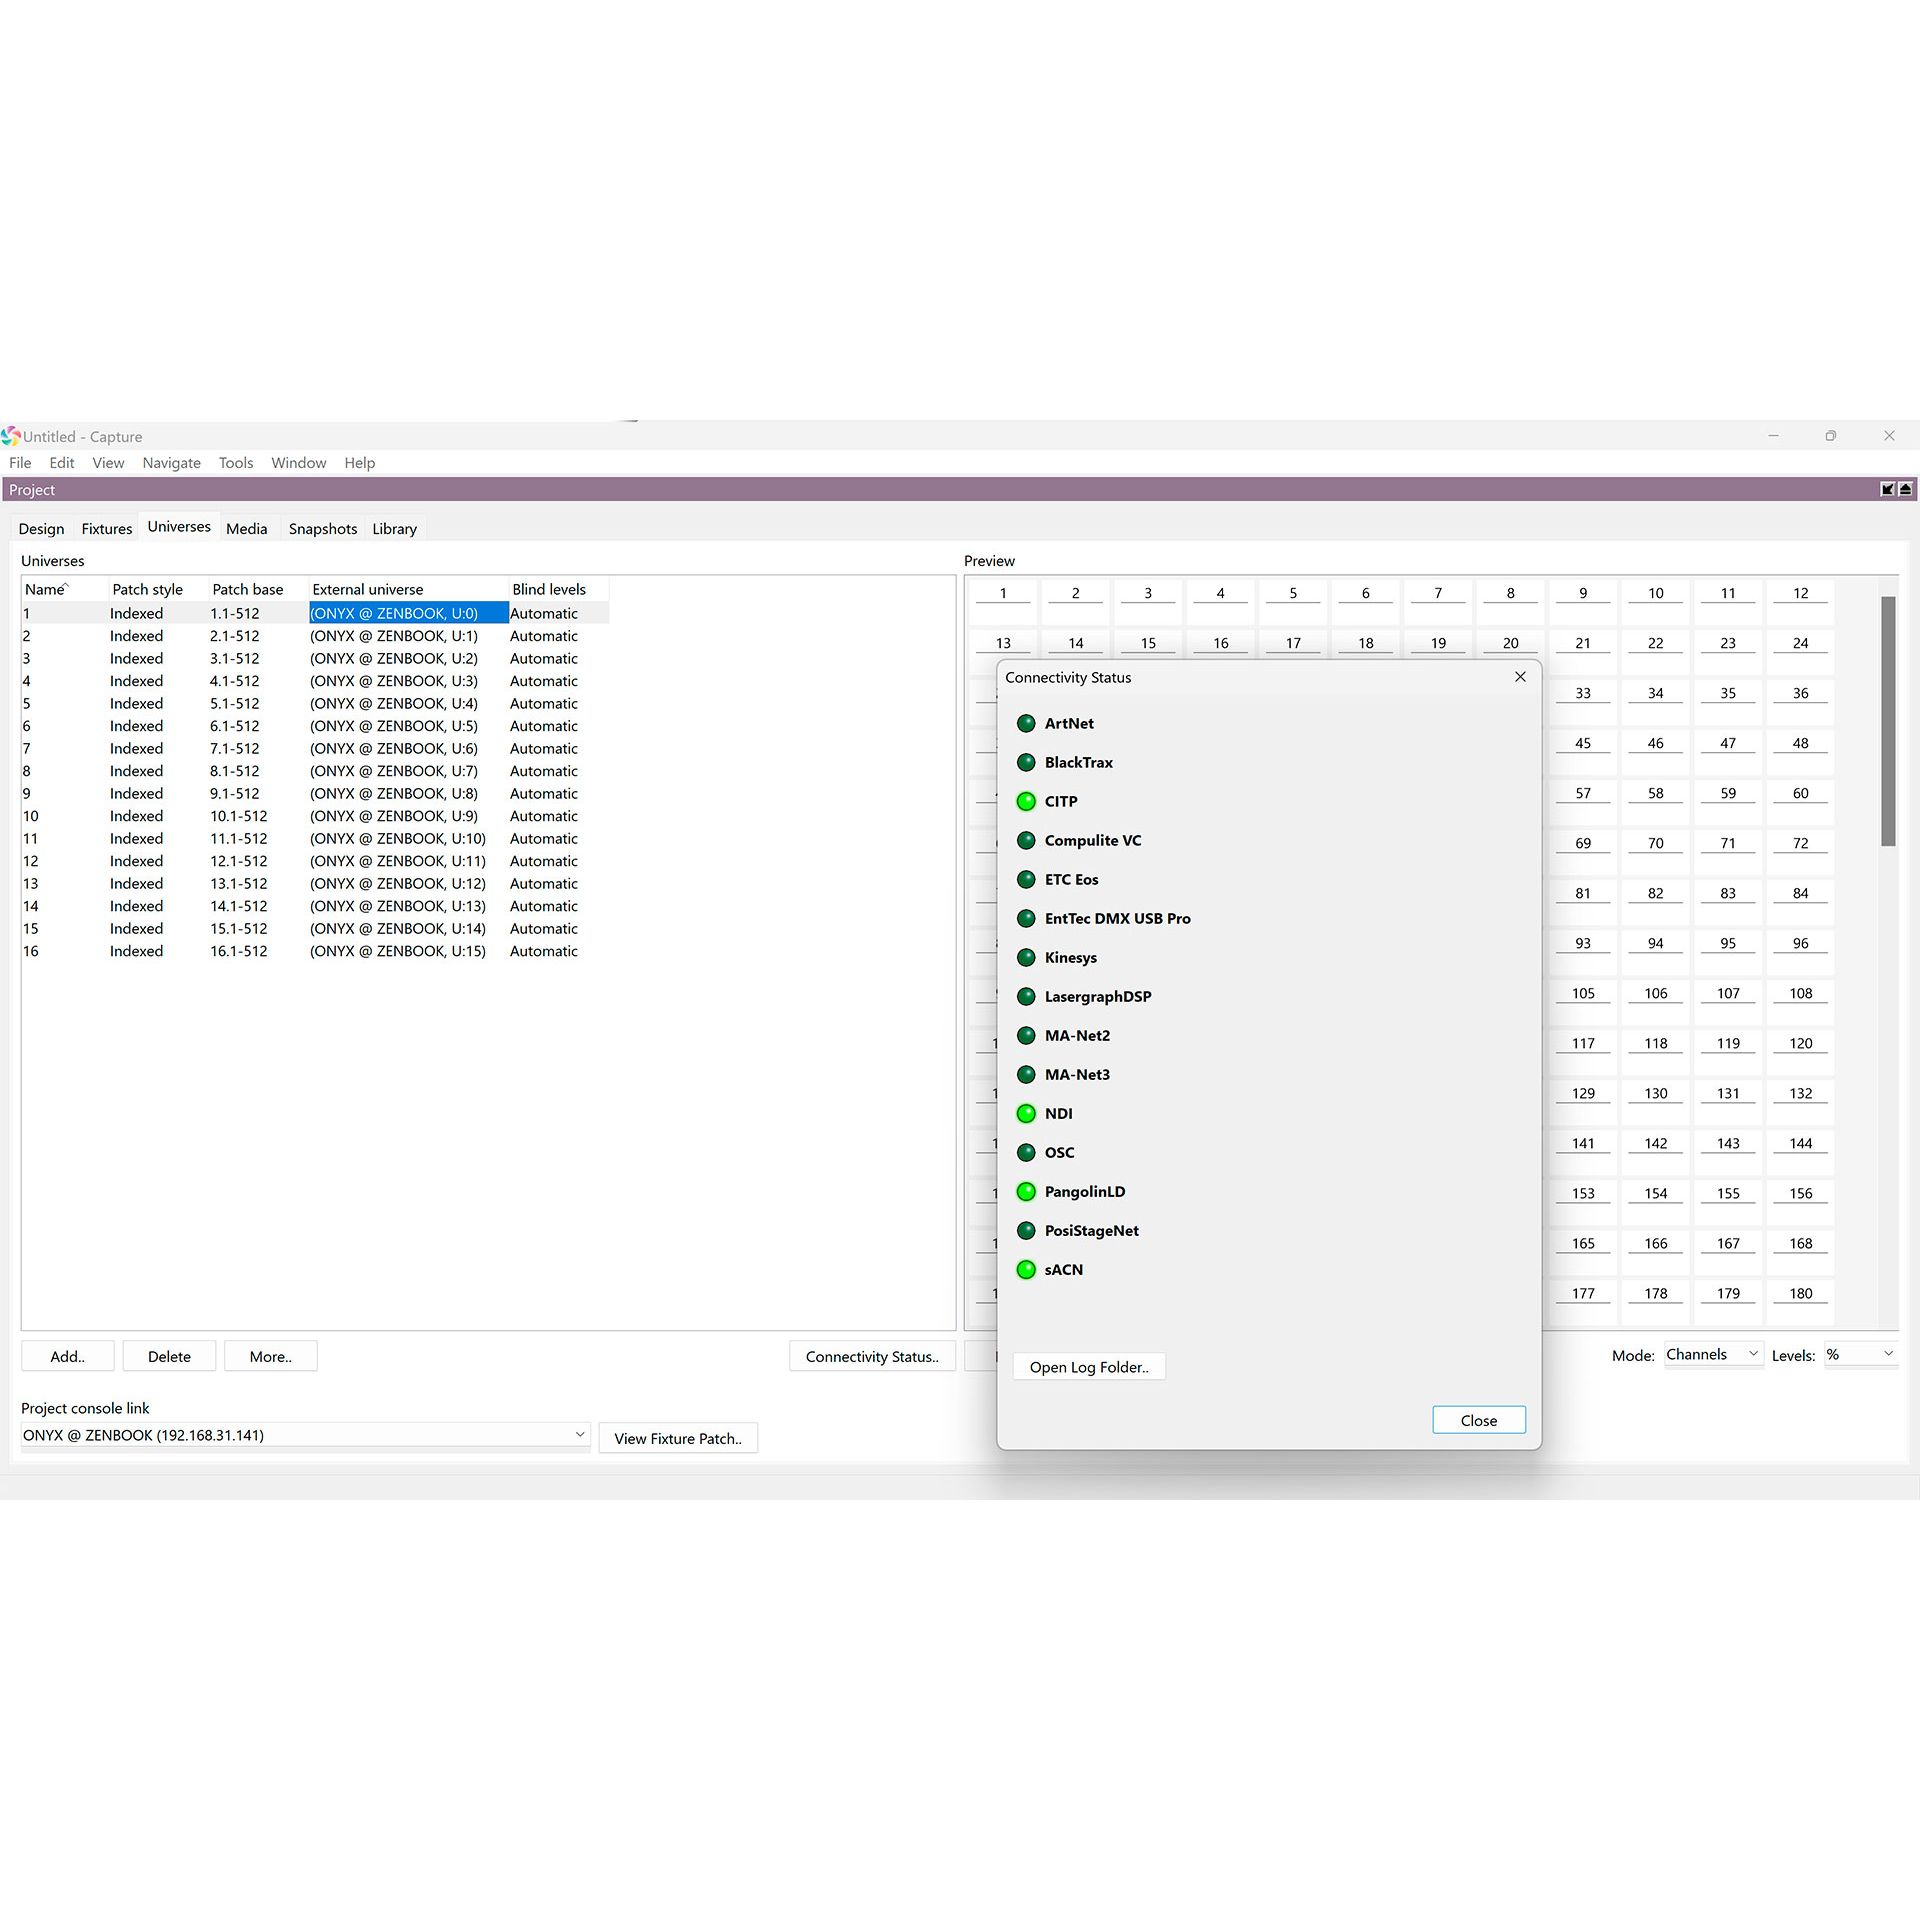Click the EntTec DMX USB Pro indicator
Viewport: 1920px width, 1920px height.
pos(1025,918)
